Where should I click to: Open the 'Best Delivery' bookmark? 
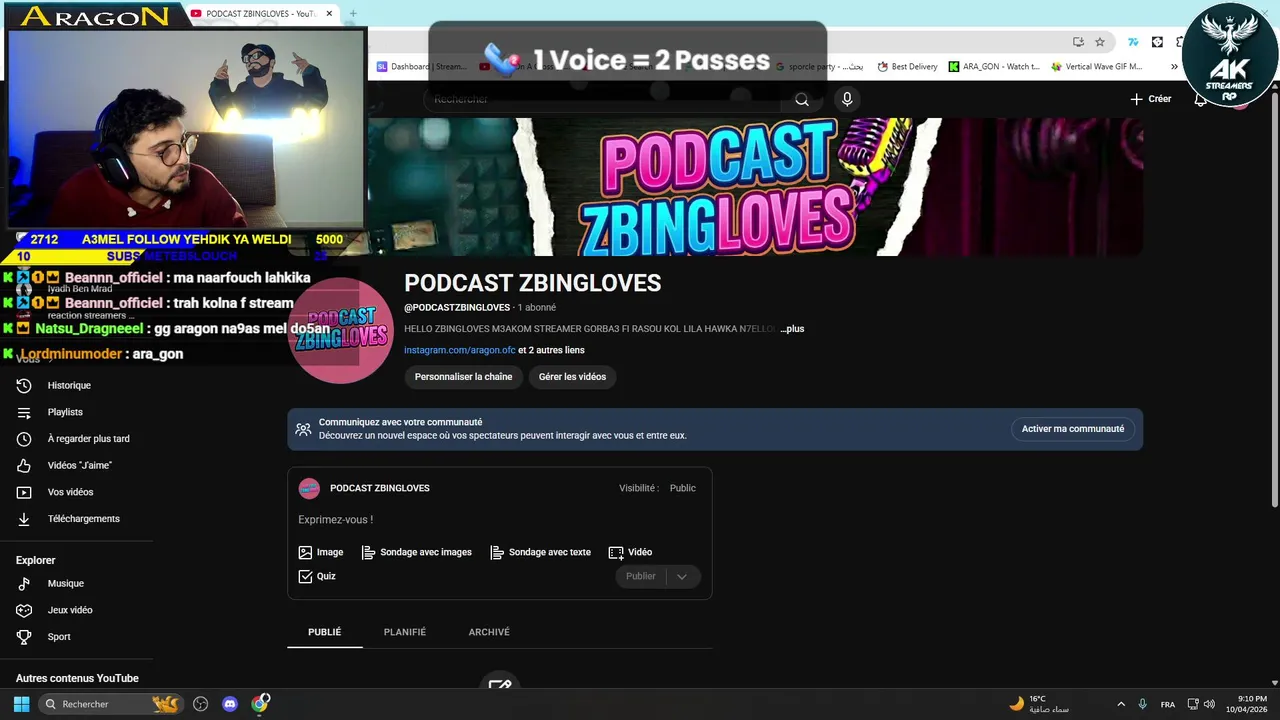tap(907, 67)
